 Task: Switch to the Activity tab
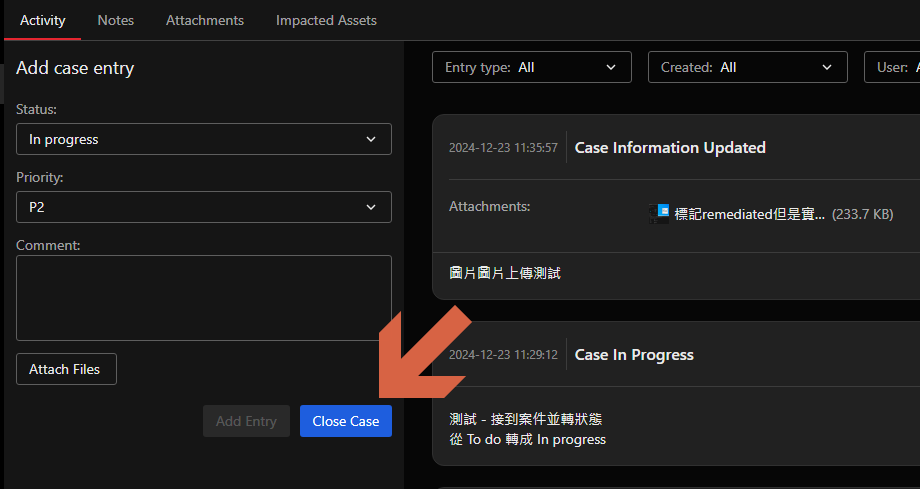(42, 20)
